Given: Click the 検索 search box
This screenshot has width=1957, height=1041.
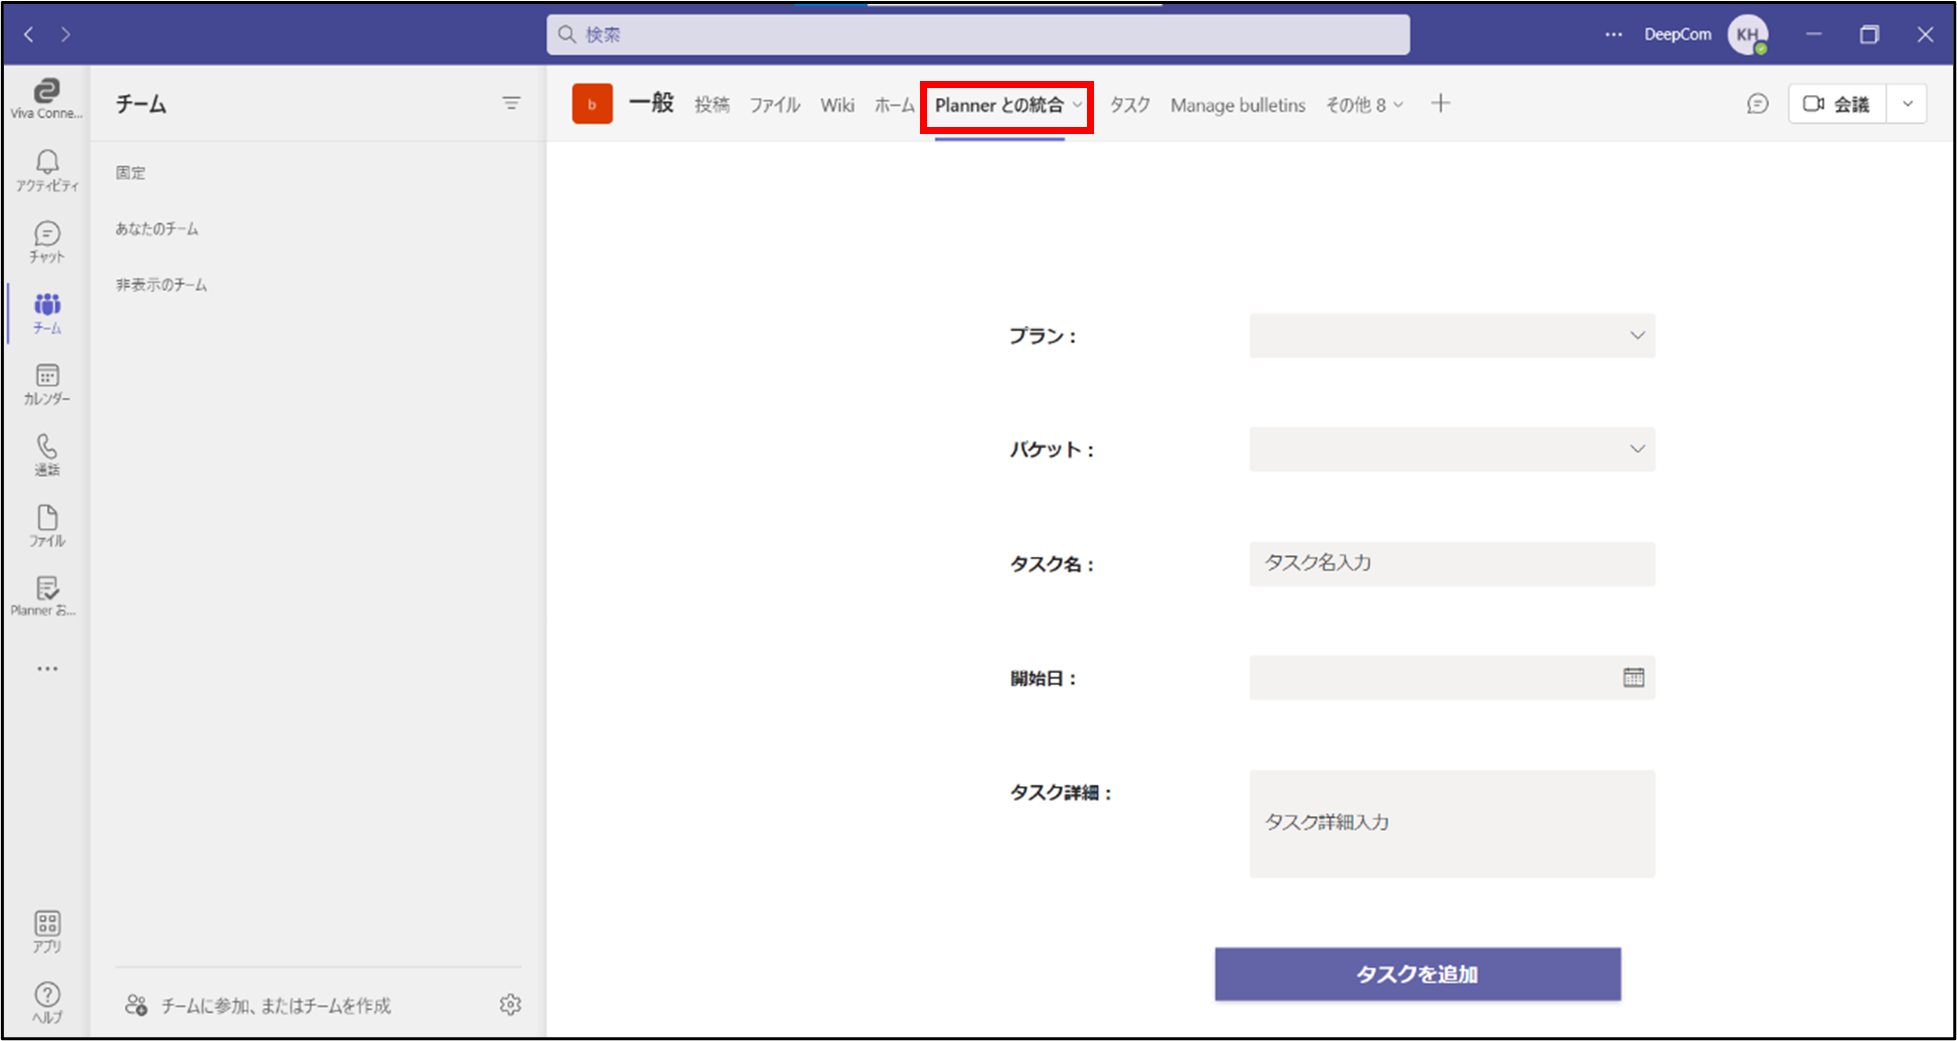Looking at the screenshot, I should (978, 34).
